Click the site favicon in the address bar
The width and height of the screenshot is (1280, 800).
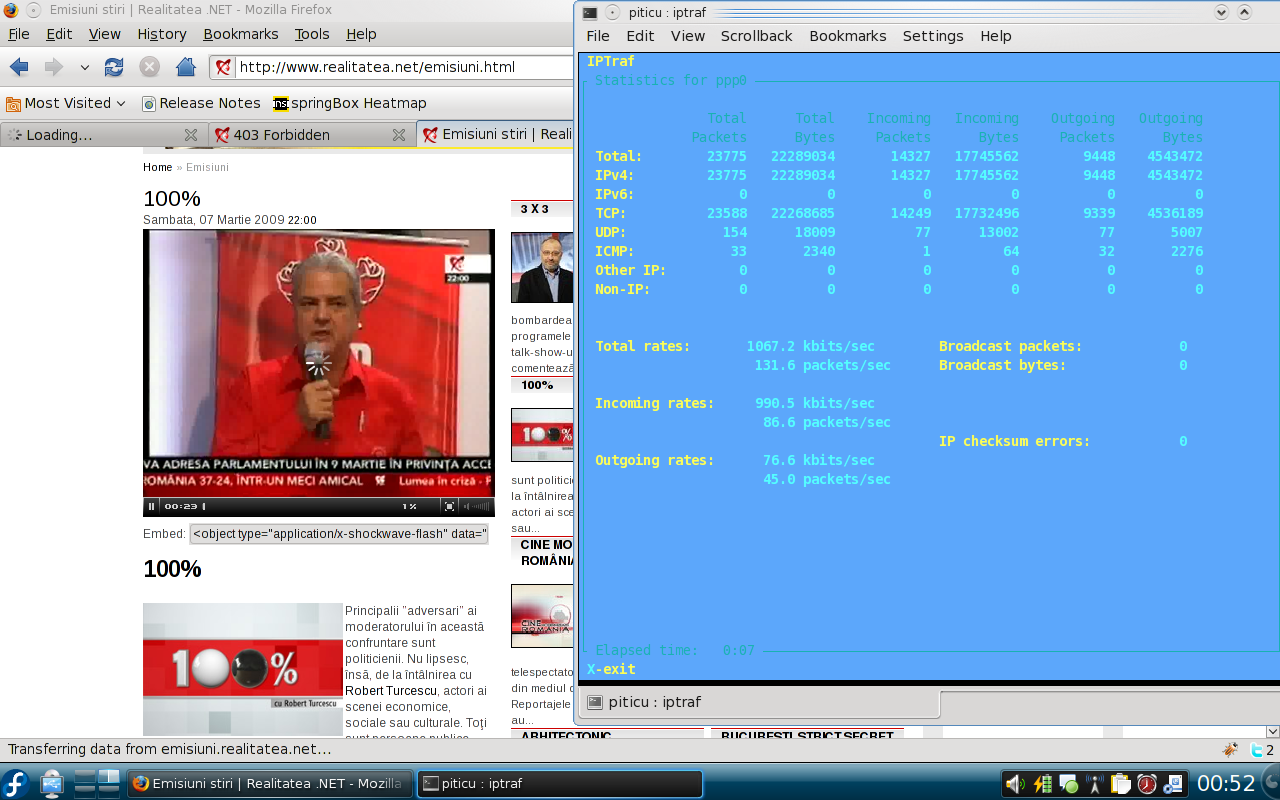224,68
